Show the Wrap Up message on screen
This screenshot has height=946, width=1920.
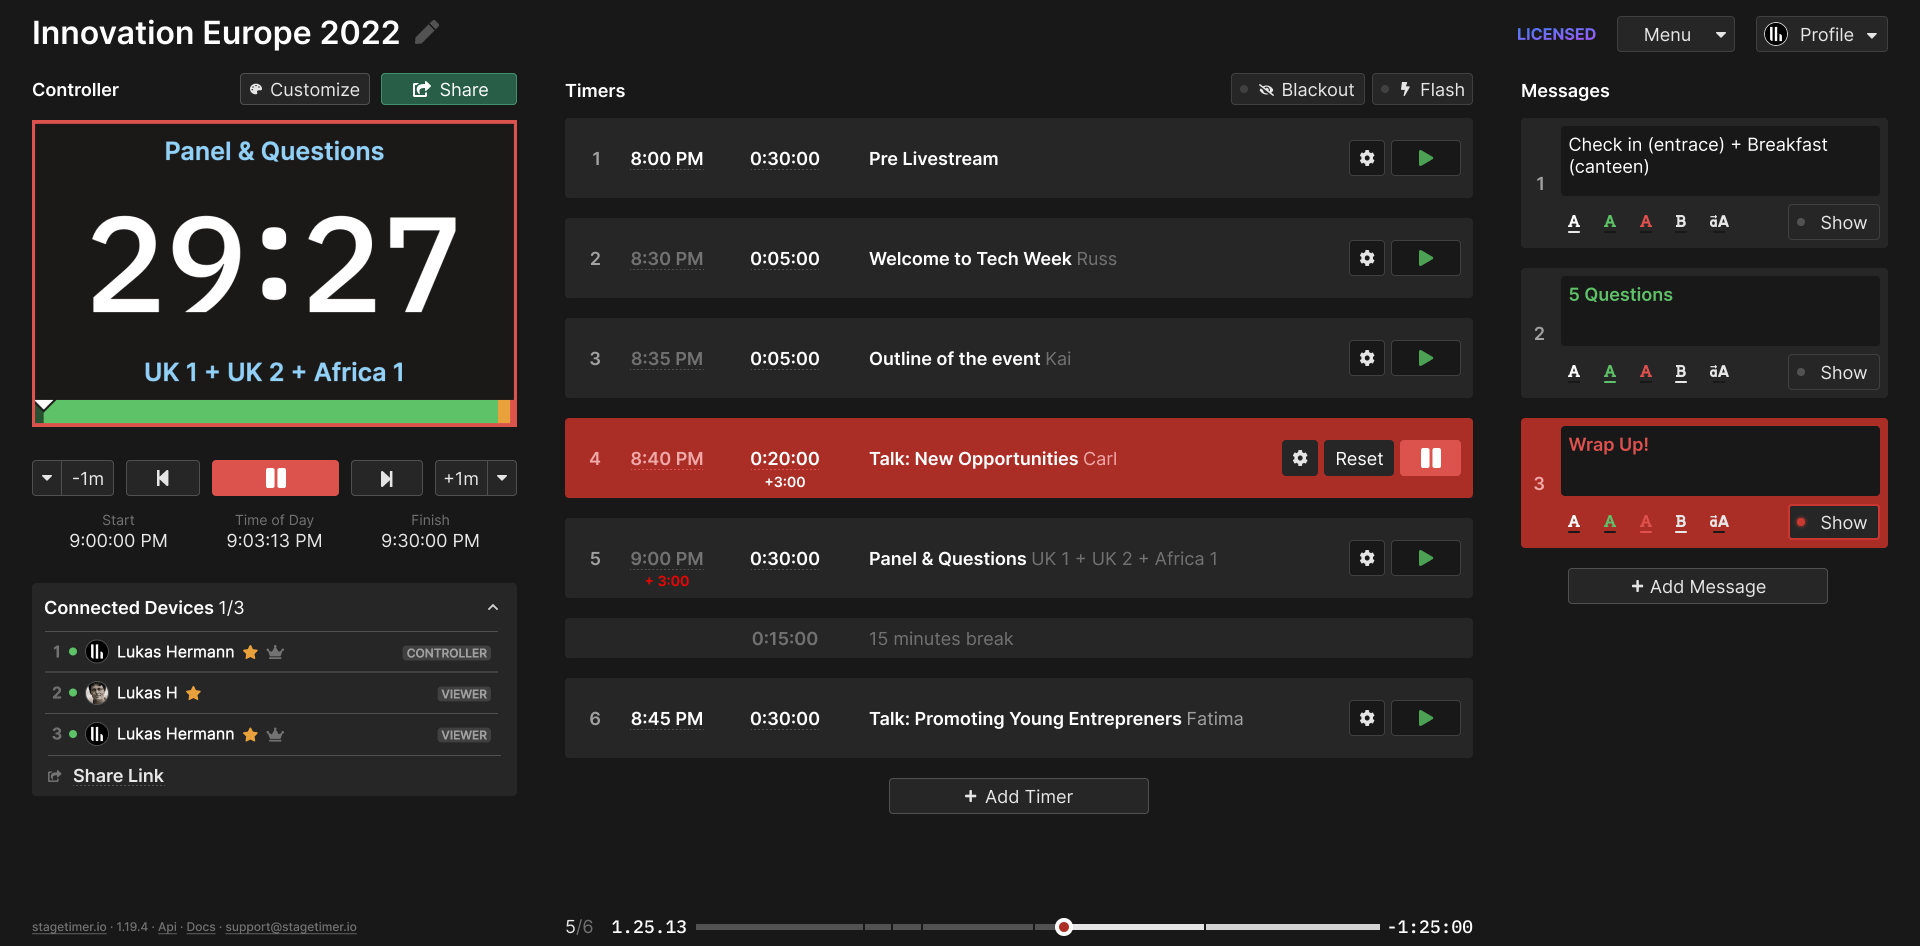[x=1833, y=522]
